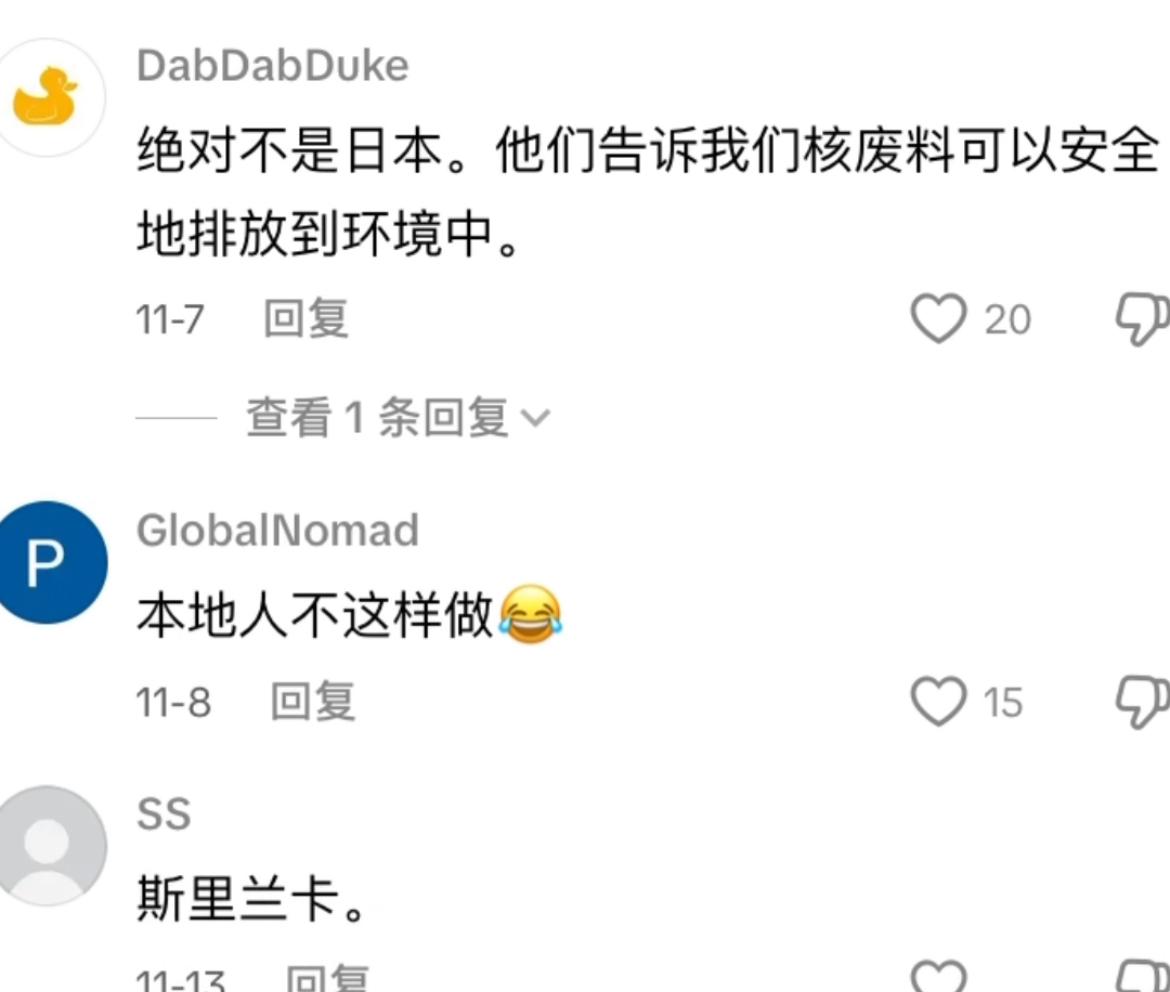
Task: Click the chevron next to 查看 1 条回复
Action: tap(535, 418)
